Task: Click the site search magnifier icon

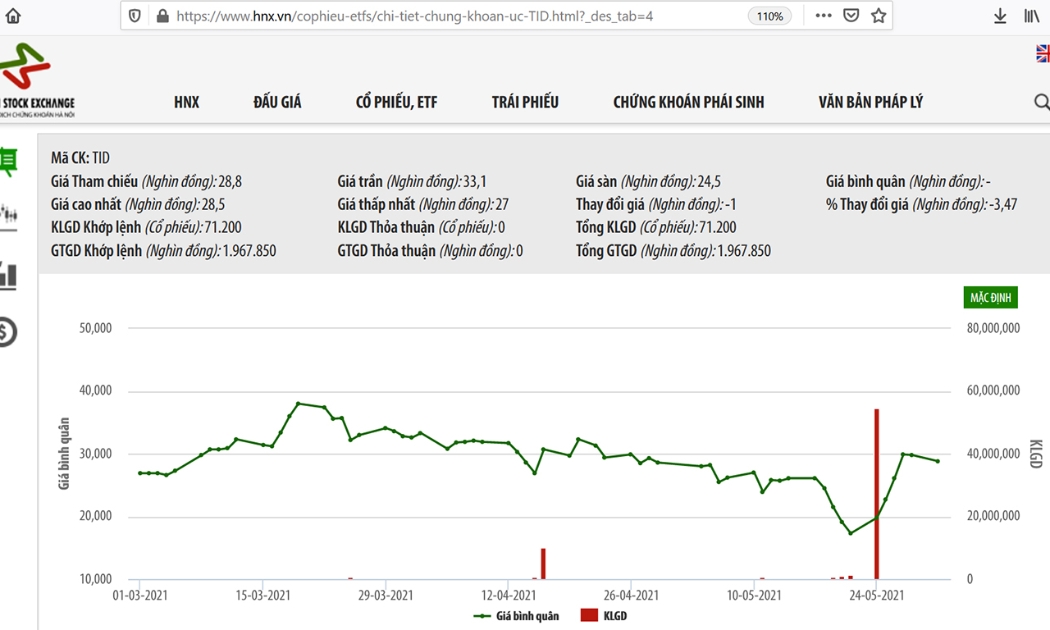Action: (x=1041, y=102)
